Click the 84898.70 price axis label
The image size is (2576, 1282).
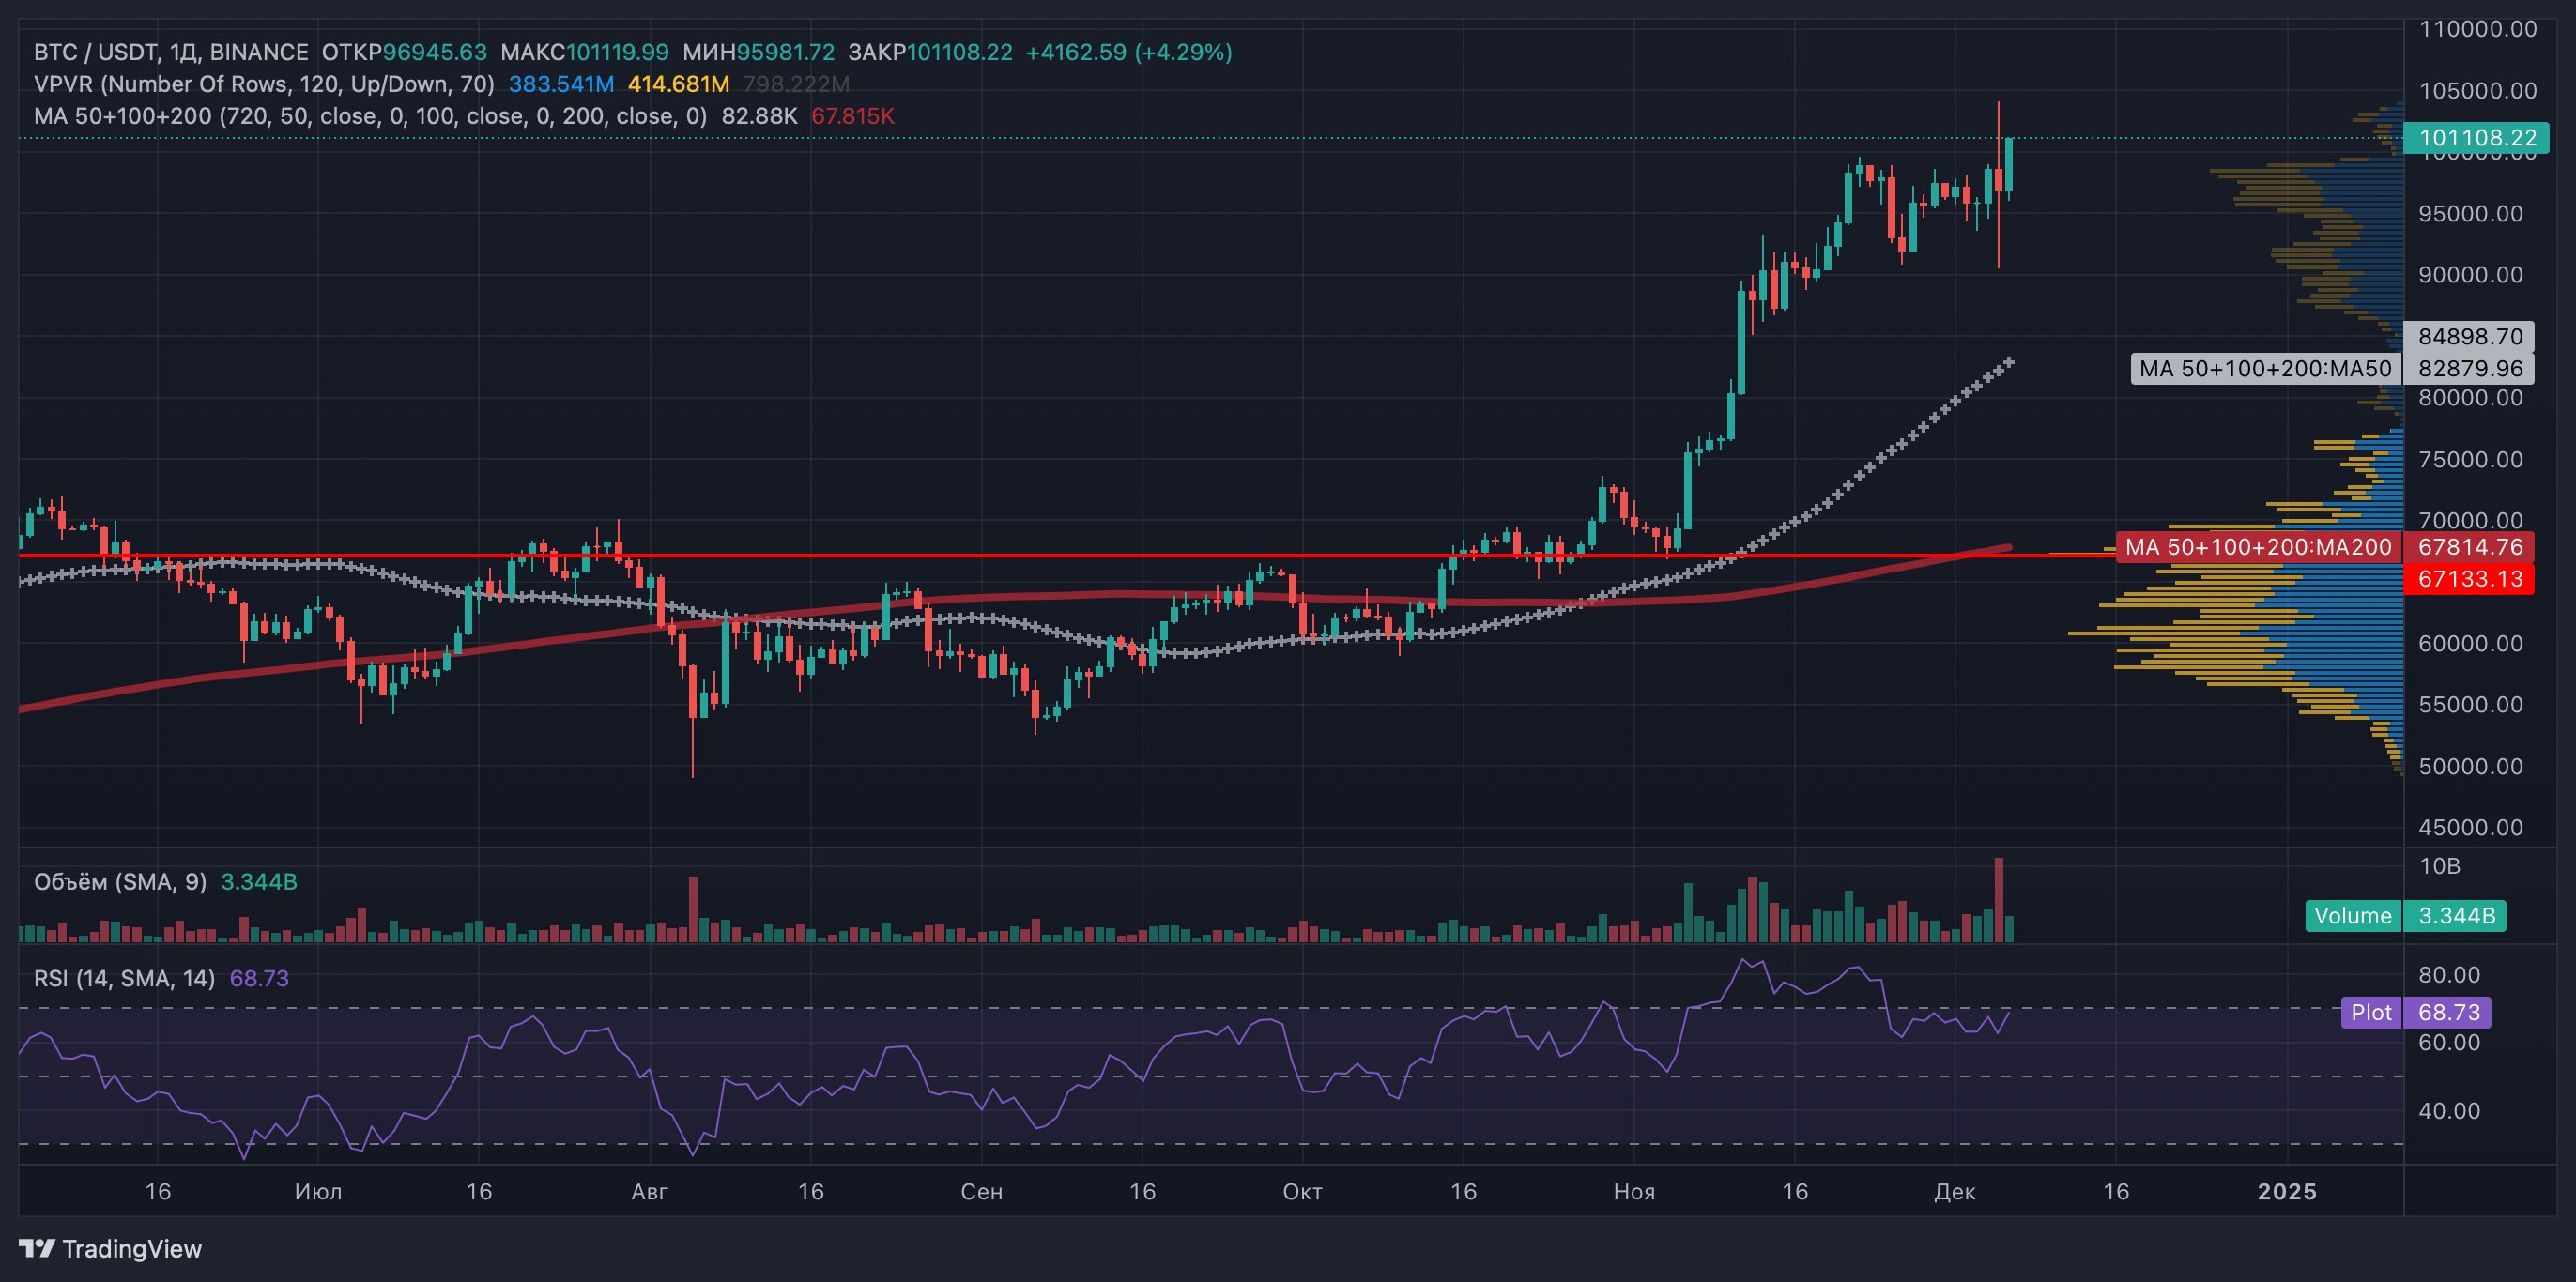(2469, 337)
